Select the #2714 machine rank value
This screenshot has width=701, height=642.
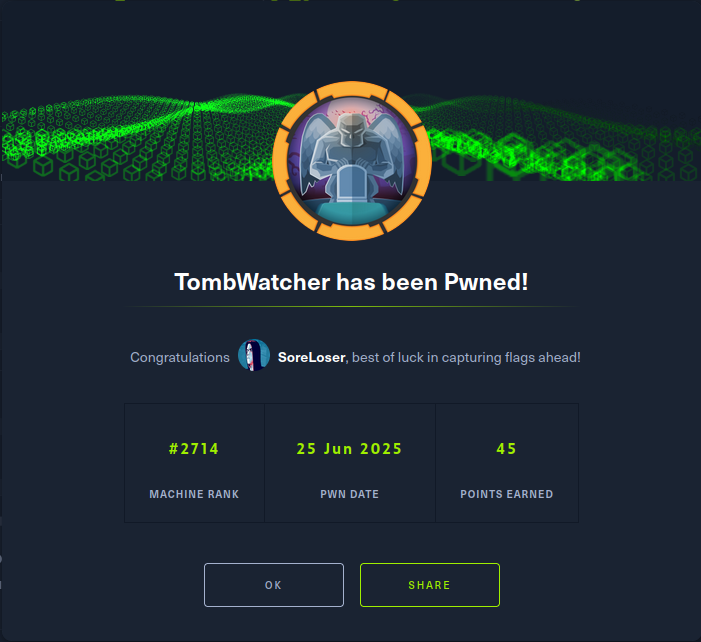(194, 448)
